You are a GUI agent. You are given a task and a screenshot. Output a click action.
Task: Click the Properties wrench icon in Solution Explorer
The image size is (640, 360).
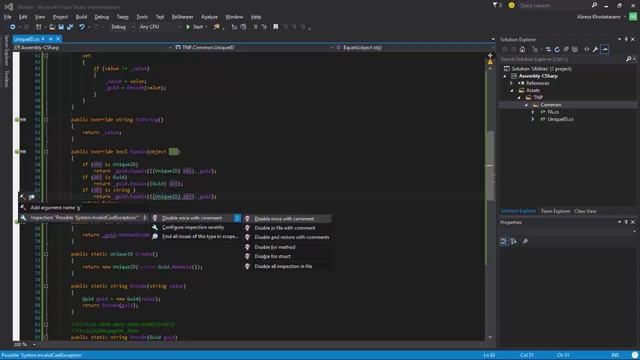click(596, 49)
